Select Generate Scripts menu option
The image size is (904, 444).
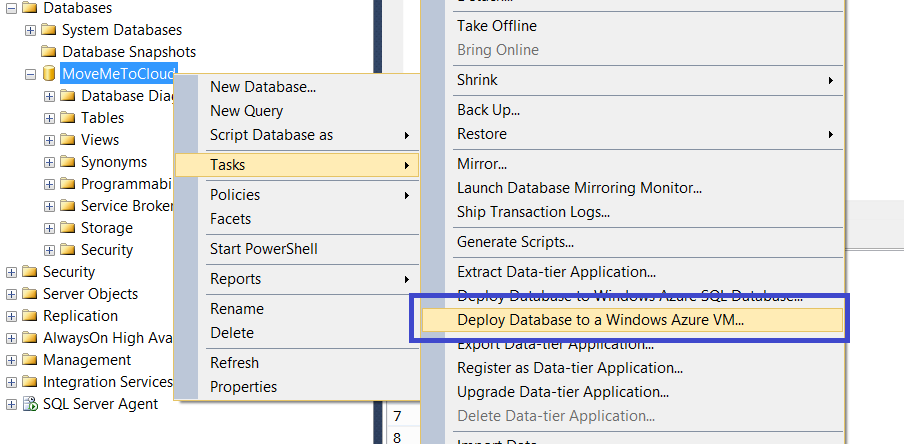(x=515, y=242)
